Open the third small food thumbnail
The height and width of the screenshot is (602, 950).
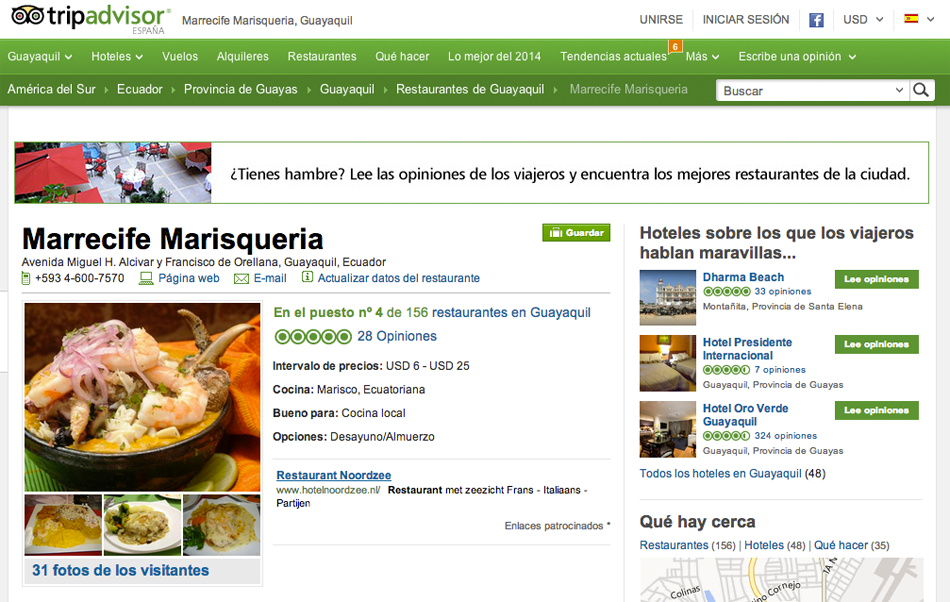222,524
